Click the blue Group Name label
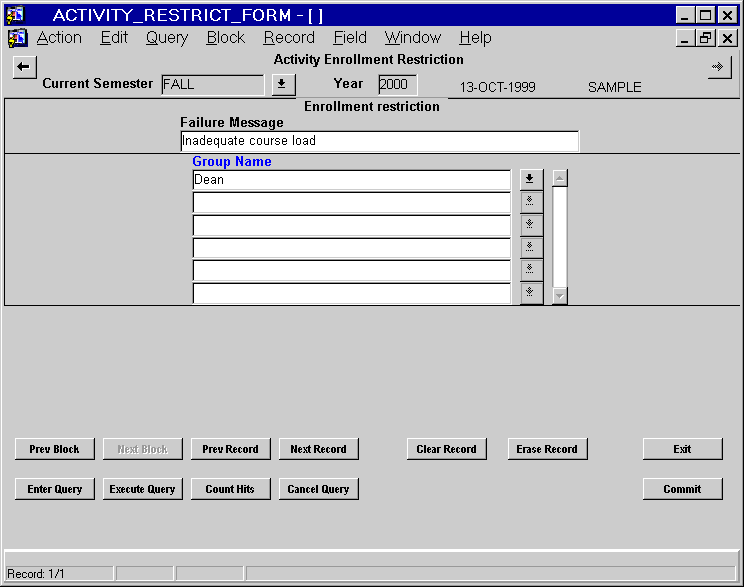 click(232, 161)
